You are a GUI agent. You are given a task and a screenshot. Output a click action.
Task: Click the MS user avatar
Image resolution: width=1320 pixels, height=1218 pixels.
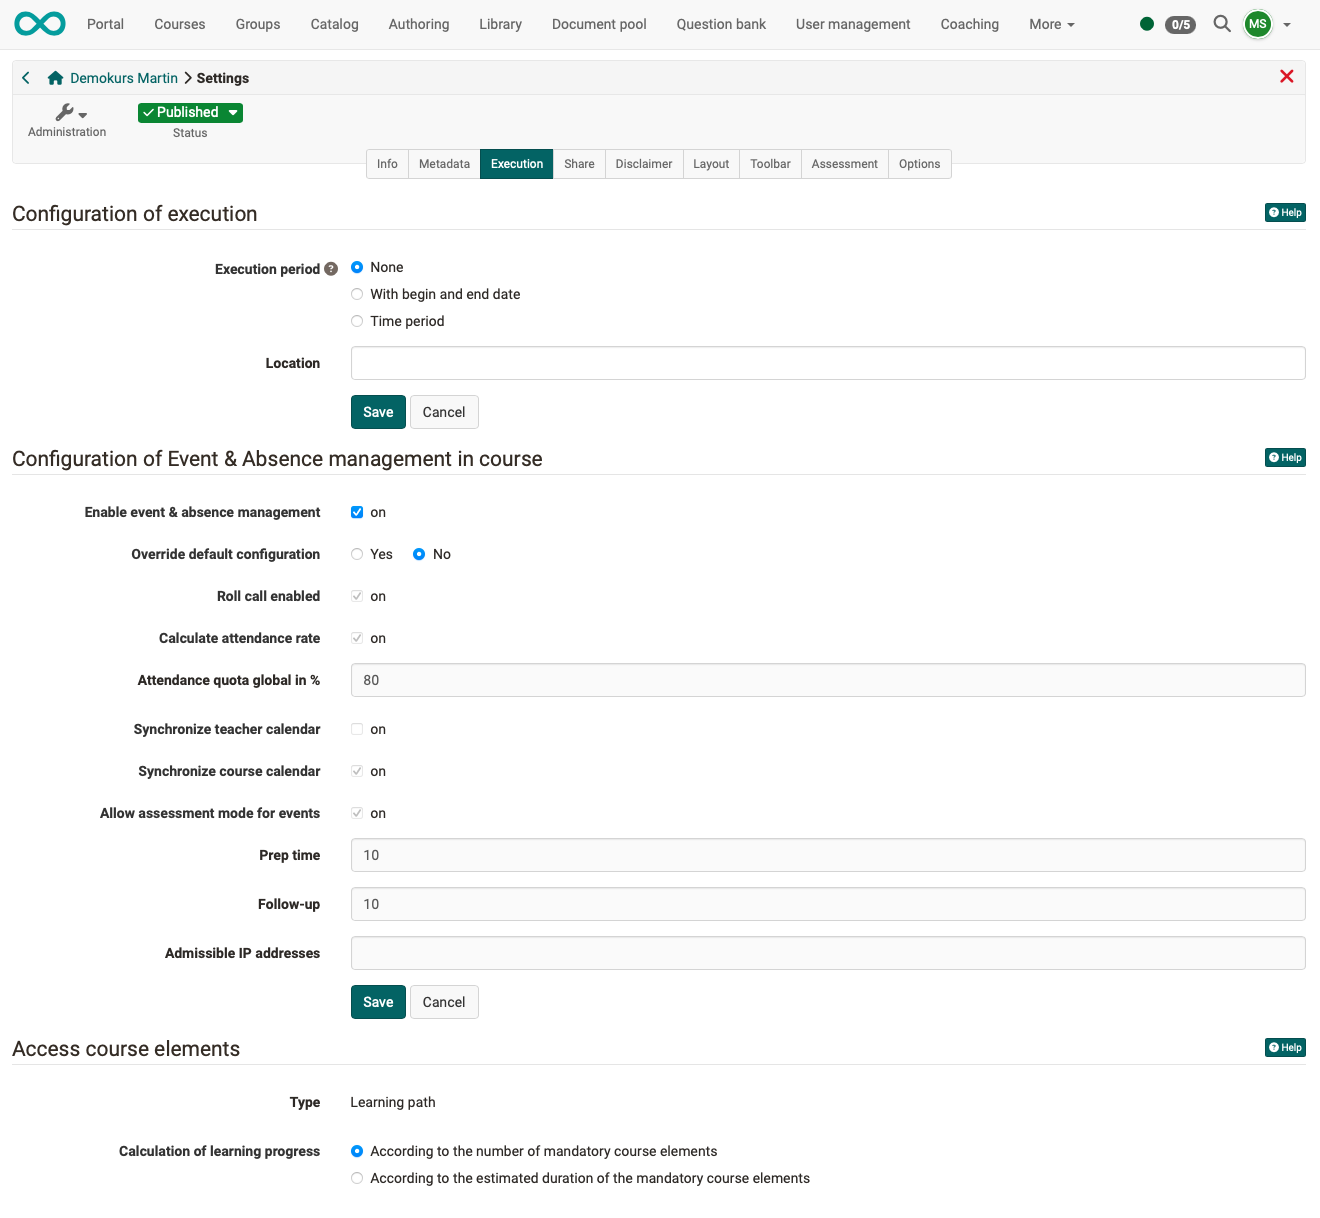click(1257, 24)
